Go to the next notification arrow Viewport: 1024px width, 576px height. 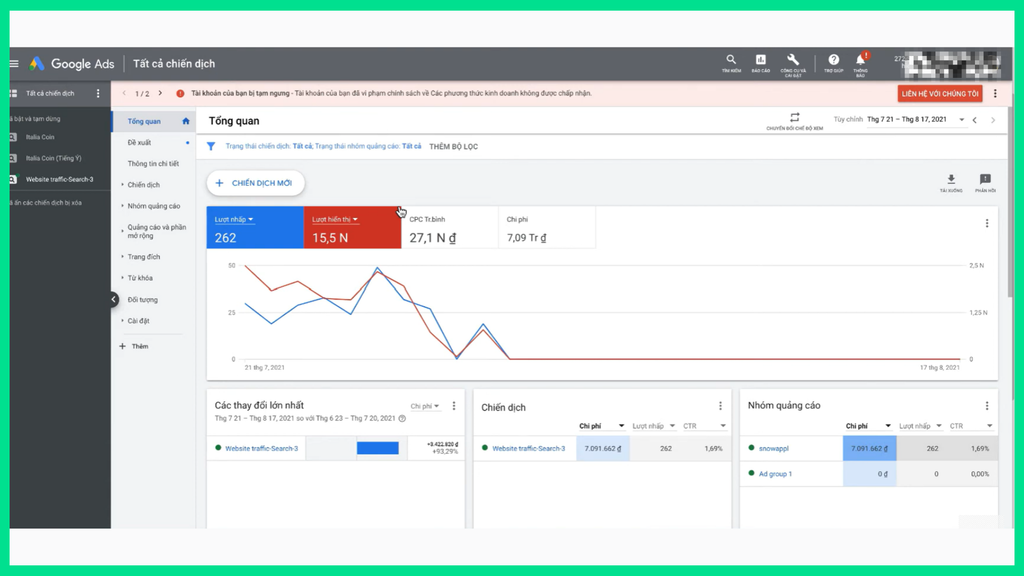coord(160,93)
